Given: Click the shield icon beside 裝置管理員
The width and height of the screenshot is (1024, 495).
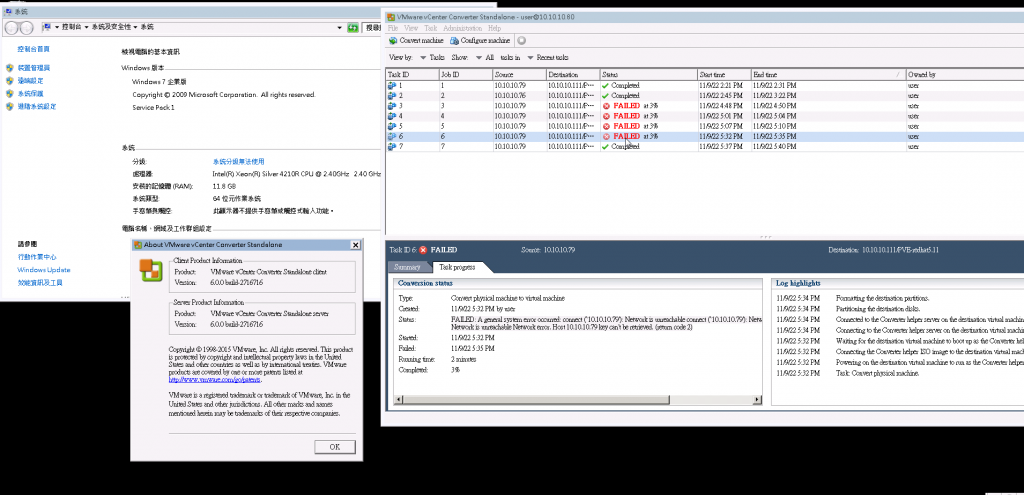Looking at the screenshot, I should (9, 68).
